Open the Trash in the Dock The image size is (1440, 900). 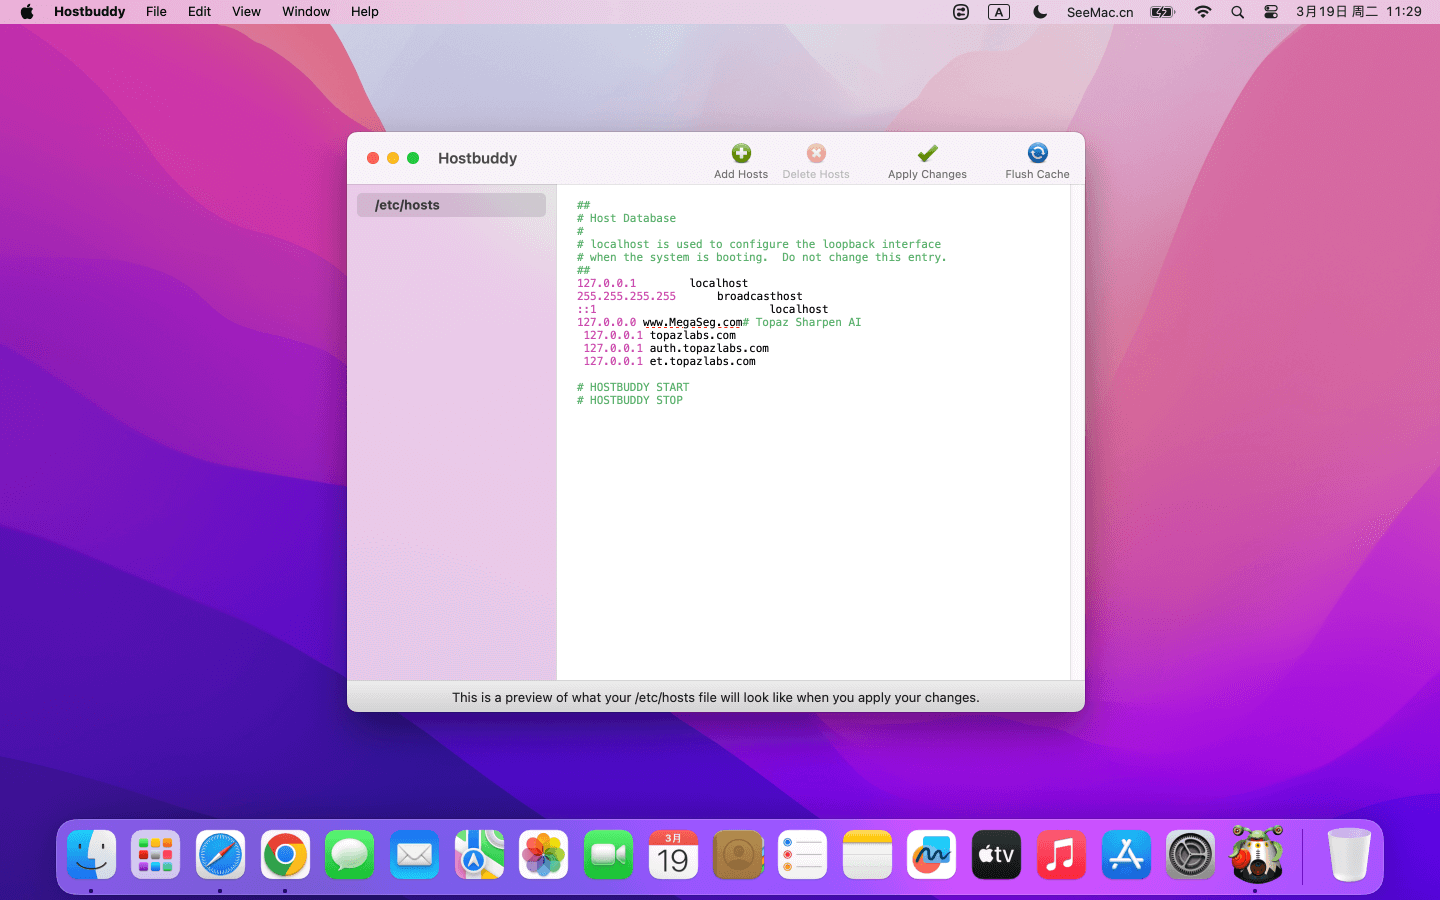coord(1349,855)
